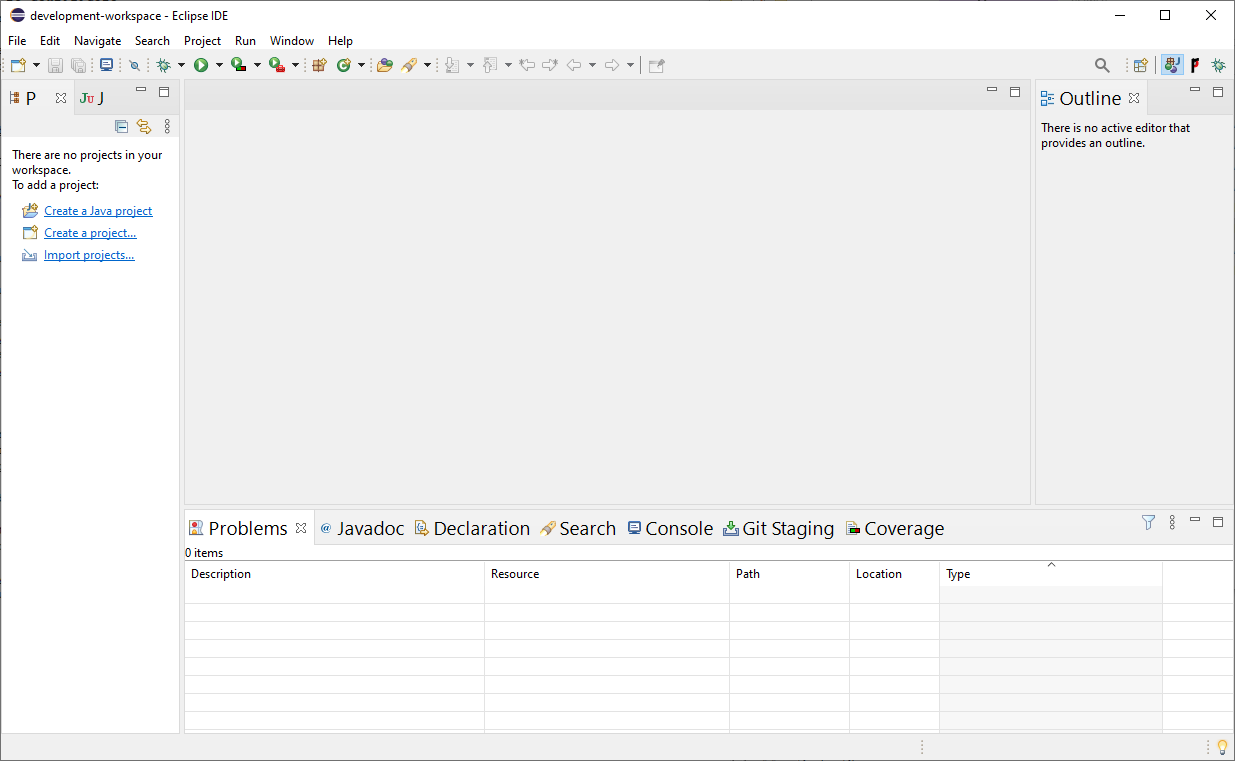Click the Import projects link

[x=89, y=255]
